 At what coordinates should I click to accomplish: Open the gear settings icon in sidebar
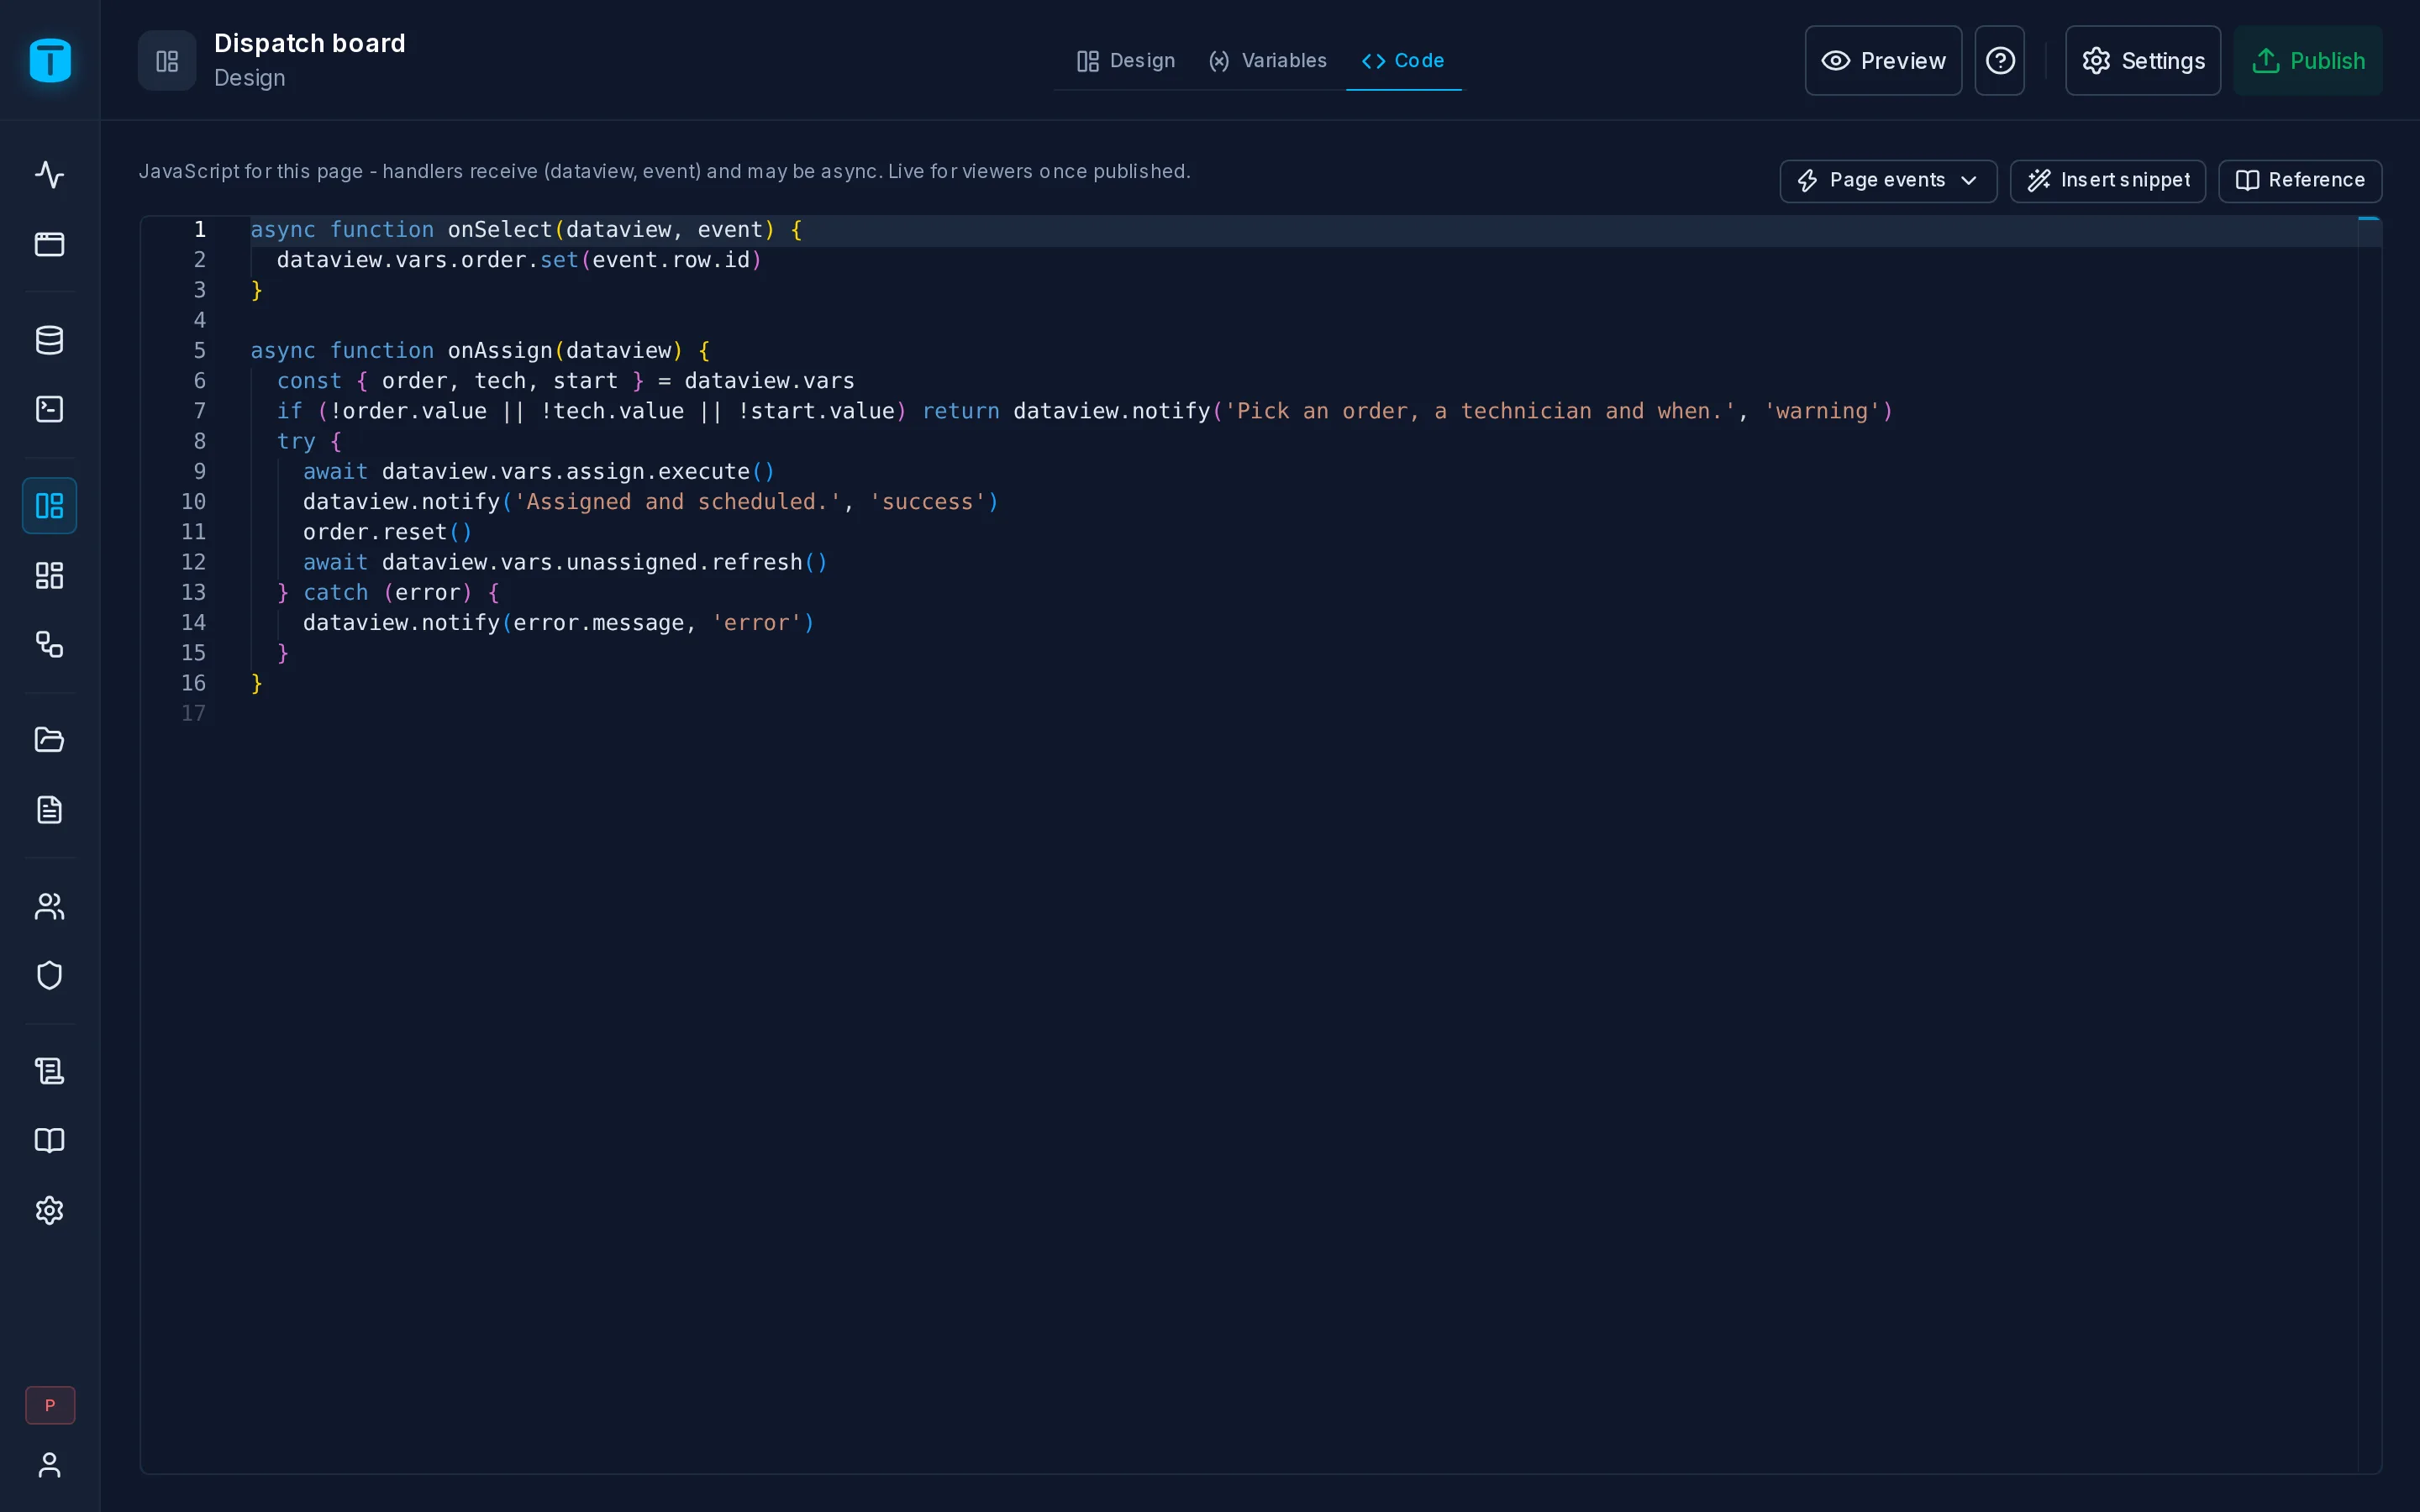pos(50,1210)
